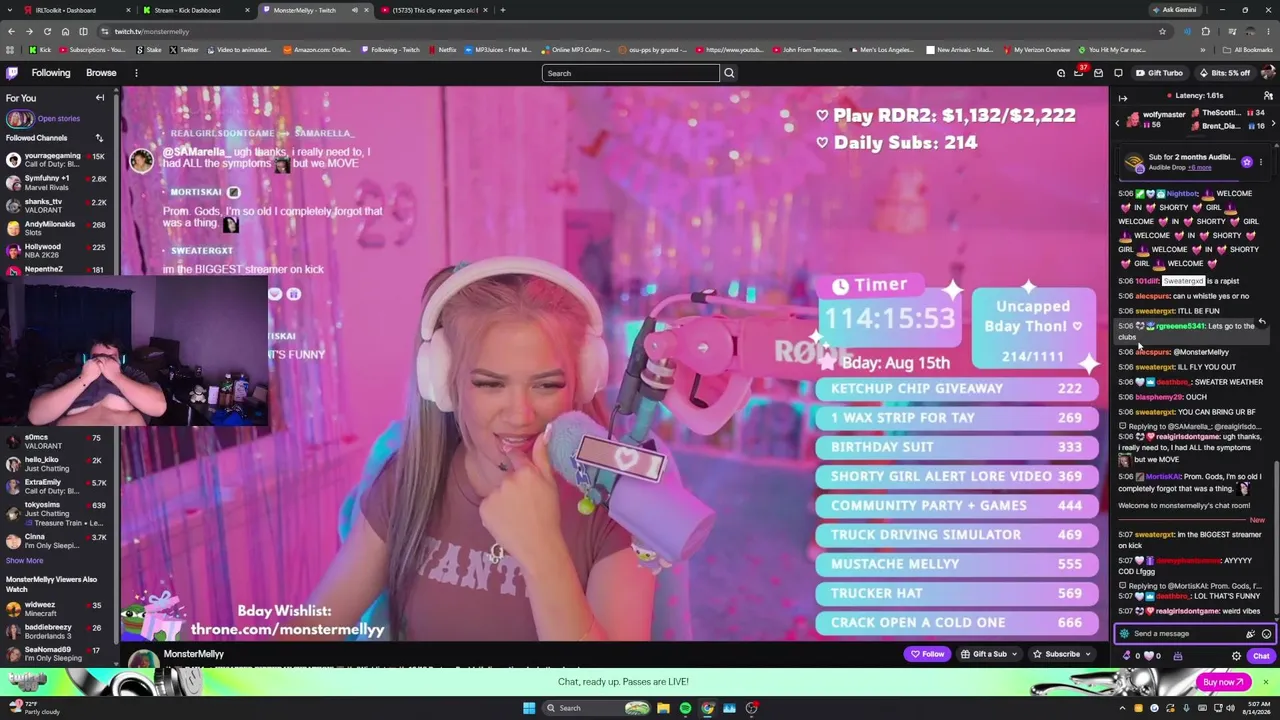The width and height of the screenshot is (1280, 720).
Task: Open File Explorer from the taskbar
Action: coord(663,708)
